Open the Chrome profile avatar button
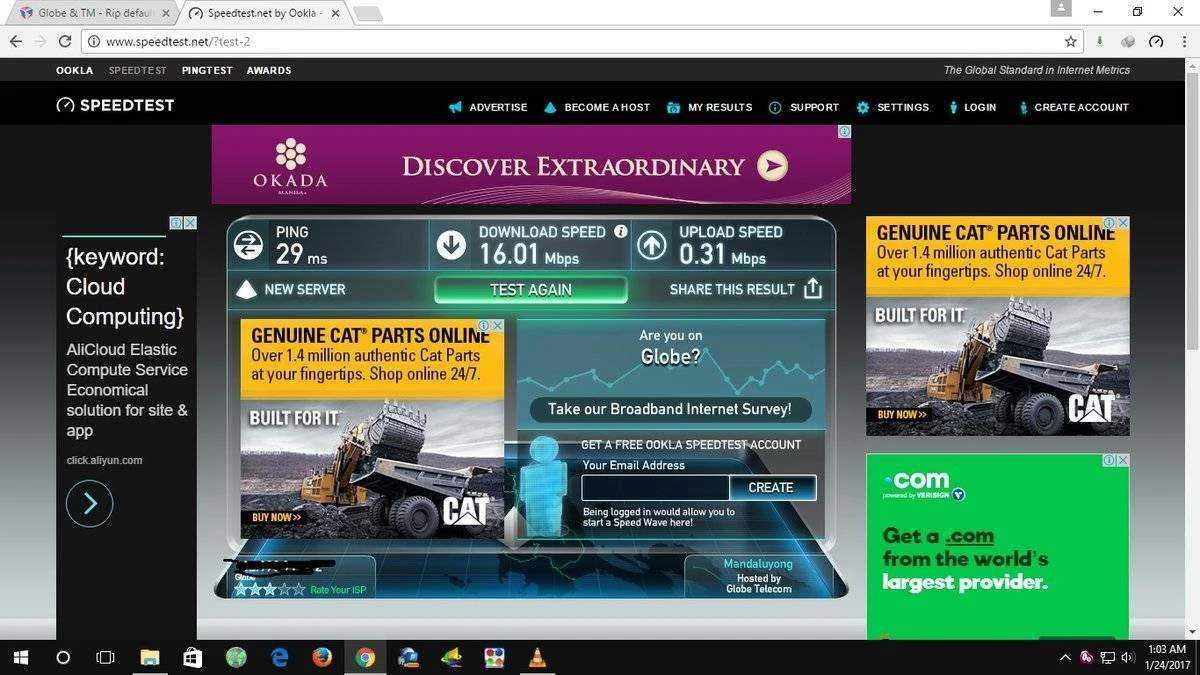 pyautogui.click(x=1060, y=8)
